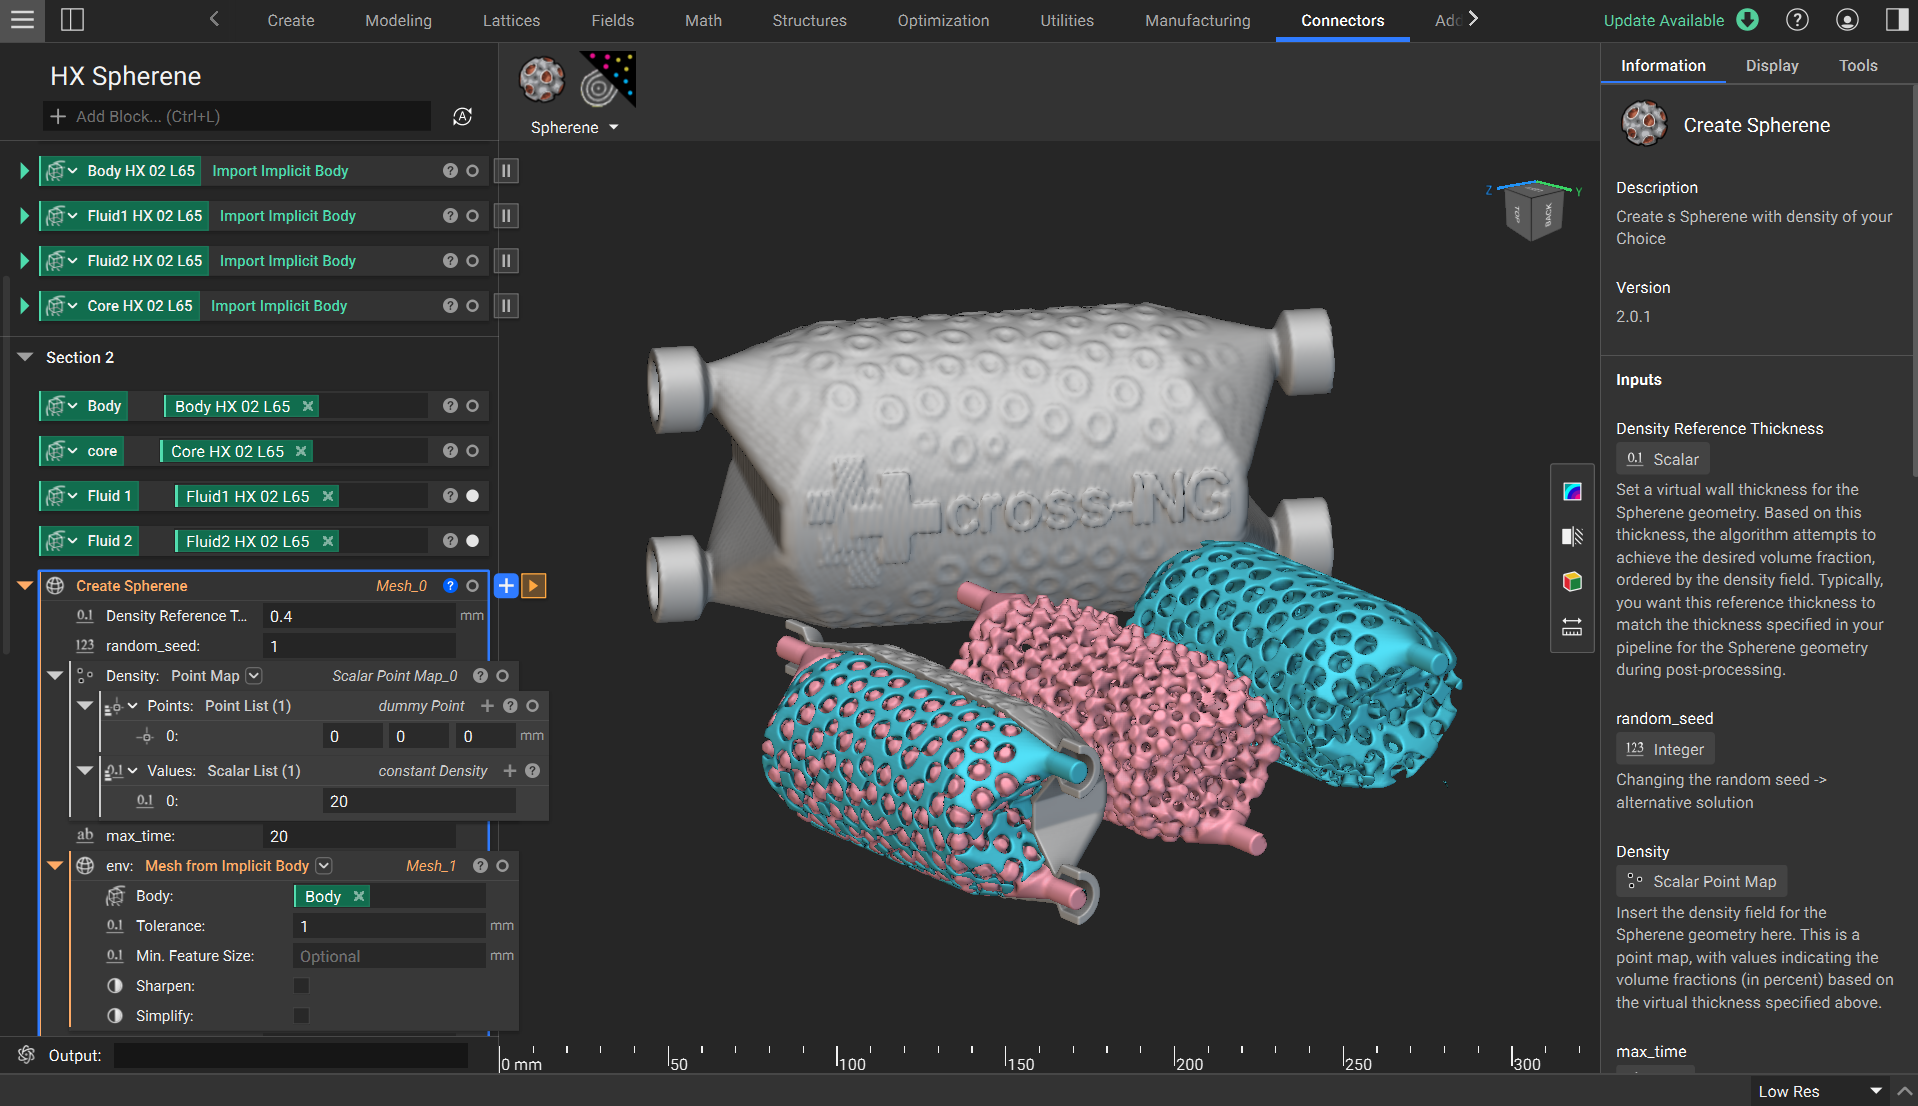Switch to the Lattices ribbon tab

(511, 20)
